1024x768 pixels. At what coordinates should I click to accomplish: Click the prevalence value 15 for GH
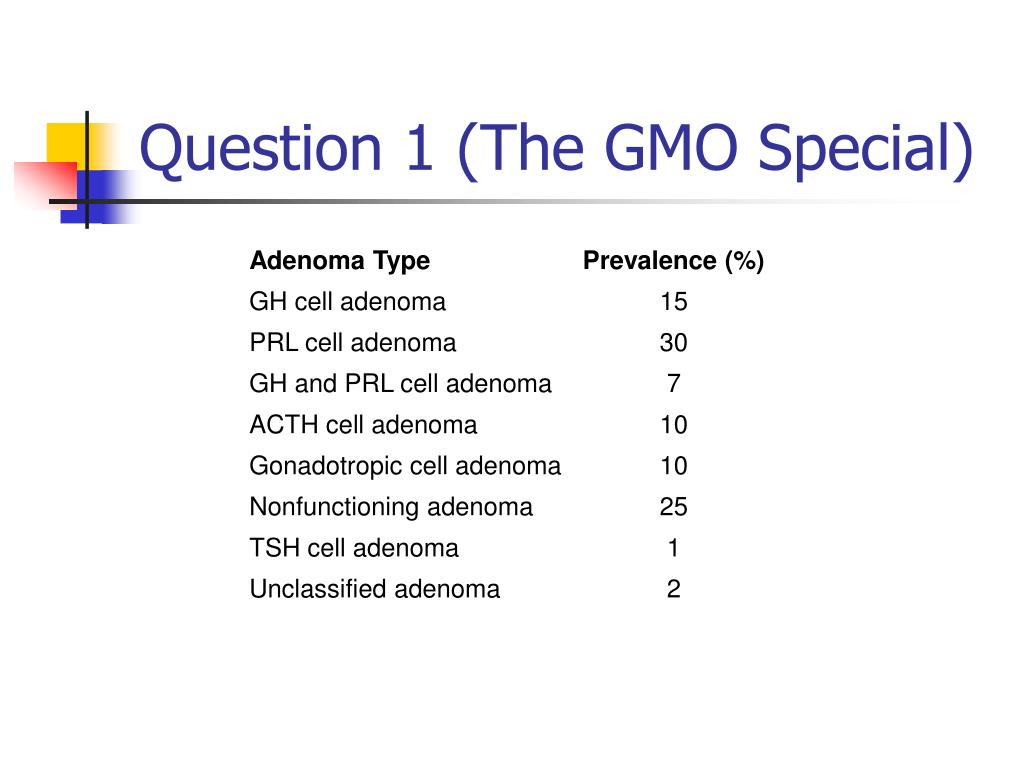pos(673,302)
